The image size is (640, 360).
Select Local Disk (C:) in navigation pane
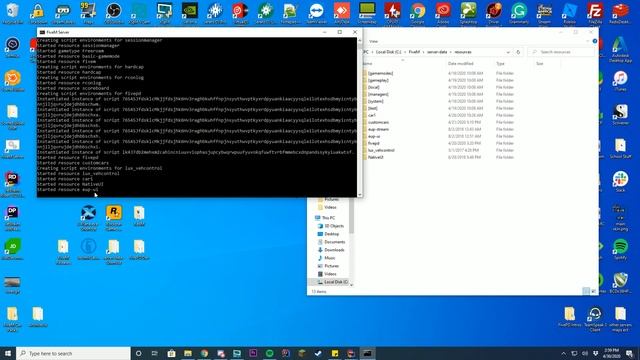[336, 282]
